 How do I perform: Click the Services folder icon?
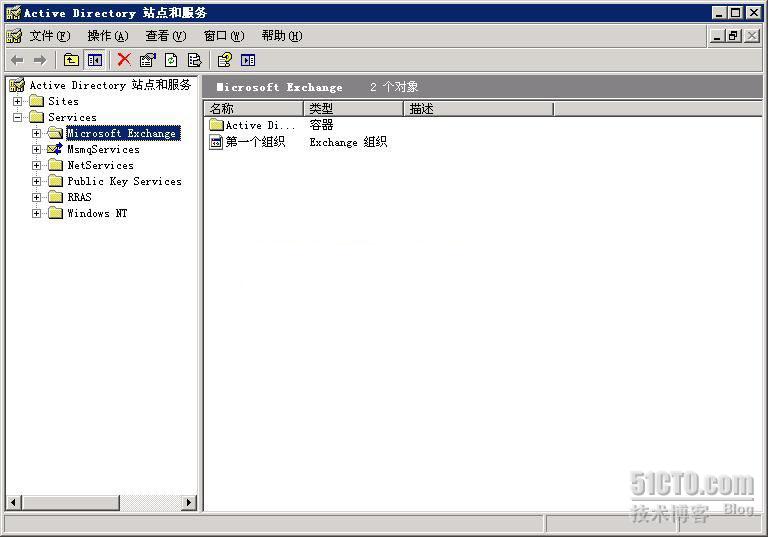click(x=36, y=117)
